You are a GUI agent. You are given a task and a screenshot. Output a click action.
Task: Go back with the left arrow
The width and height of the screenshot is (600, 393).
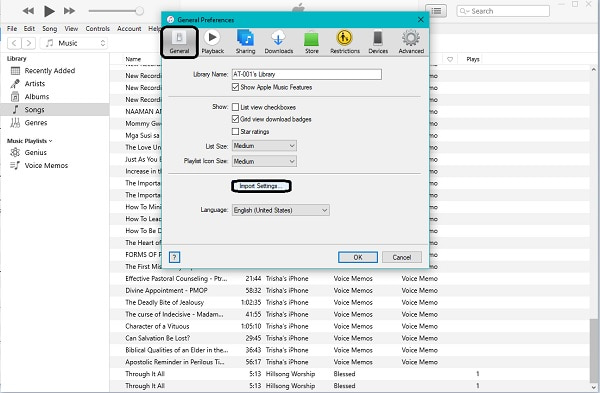pyautogui.click(x=14, y=43)
